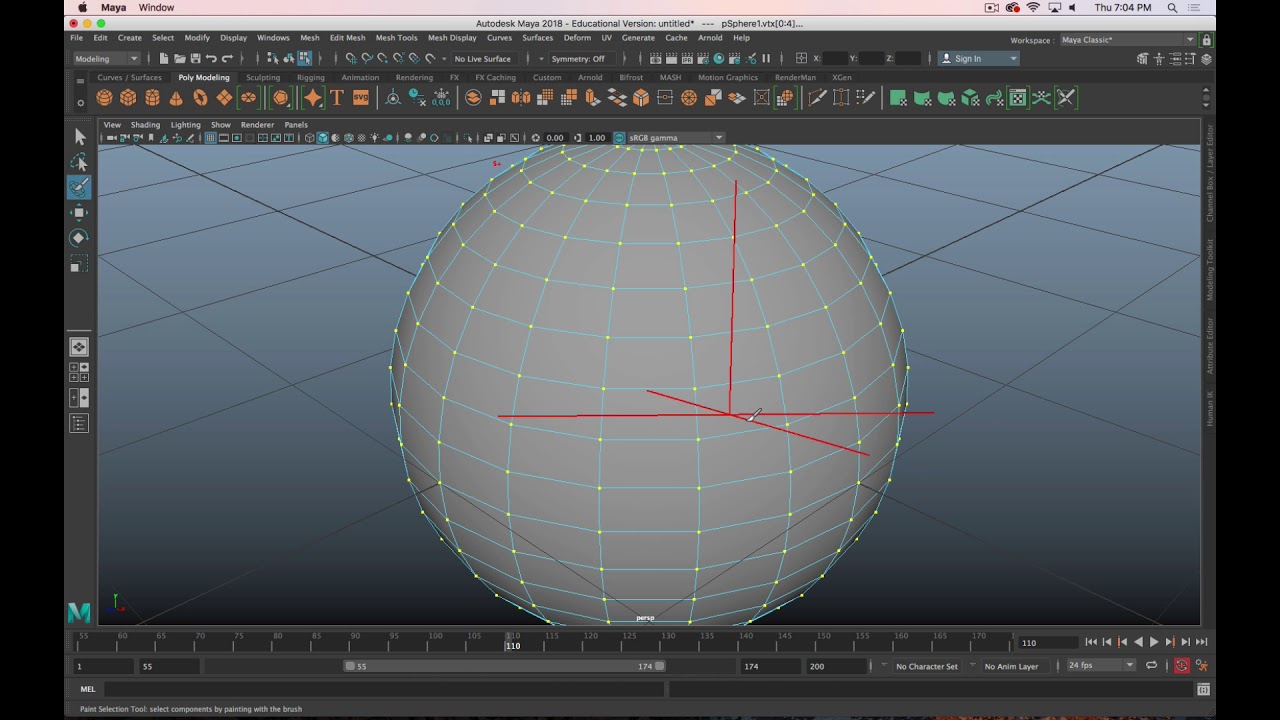Select the arrow Select tool in the toolbox
The height and width of the screenshot is (720, 1280).
79,136
